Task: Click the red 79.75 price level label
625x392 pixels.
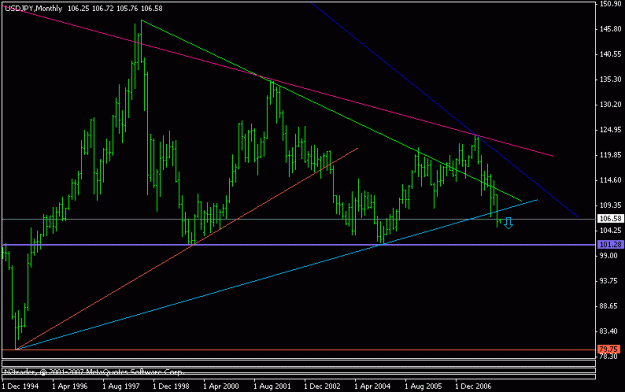Action: point(609,349)
